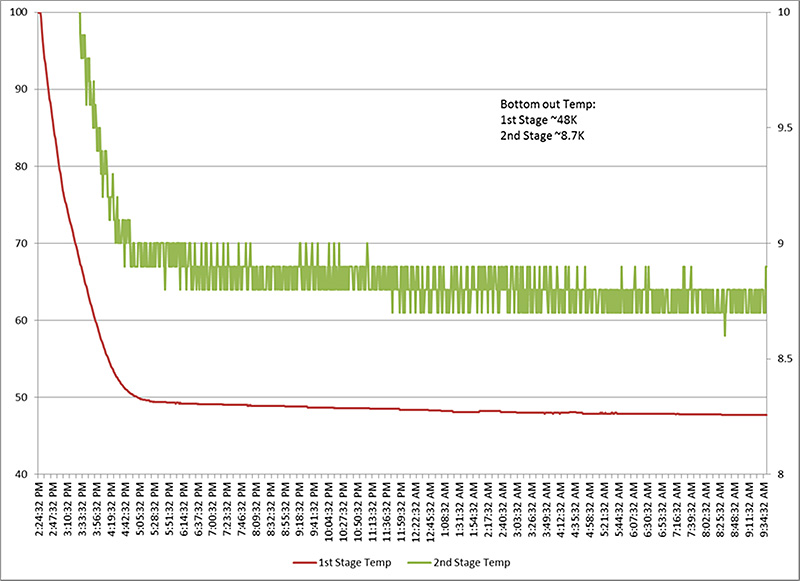Click the 70 tick label on left axis

22,243
